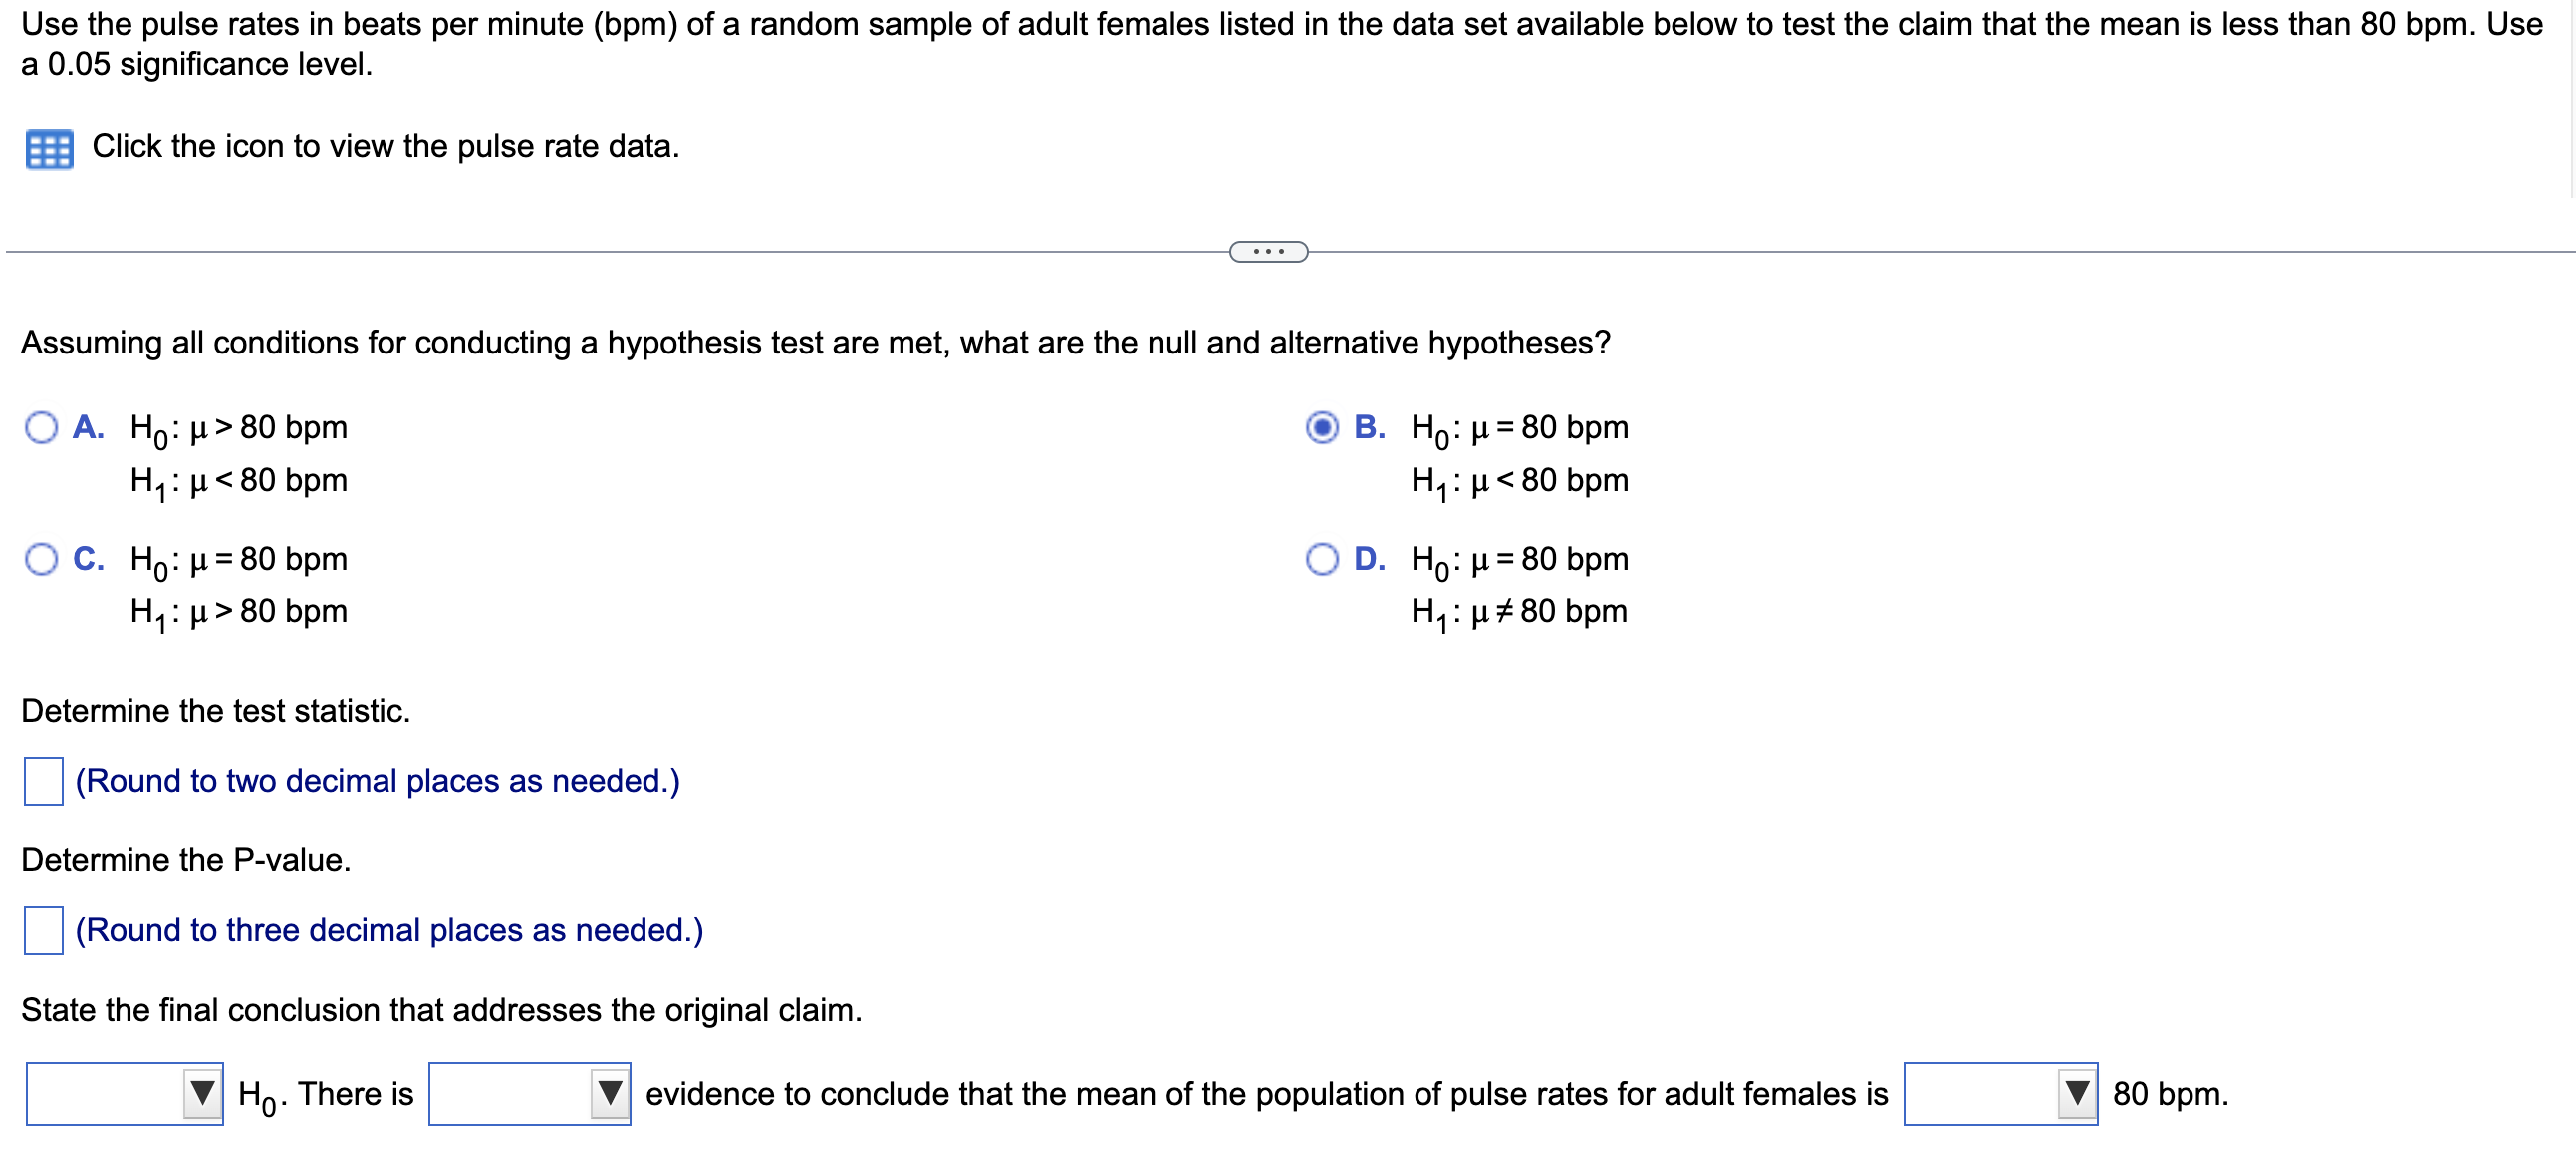Expand the collapsed ellipsis divider control
The width and height of the screenshot is (2576, 1175).
tap(1268, 252)
